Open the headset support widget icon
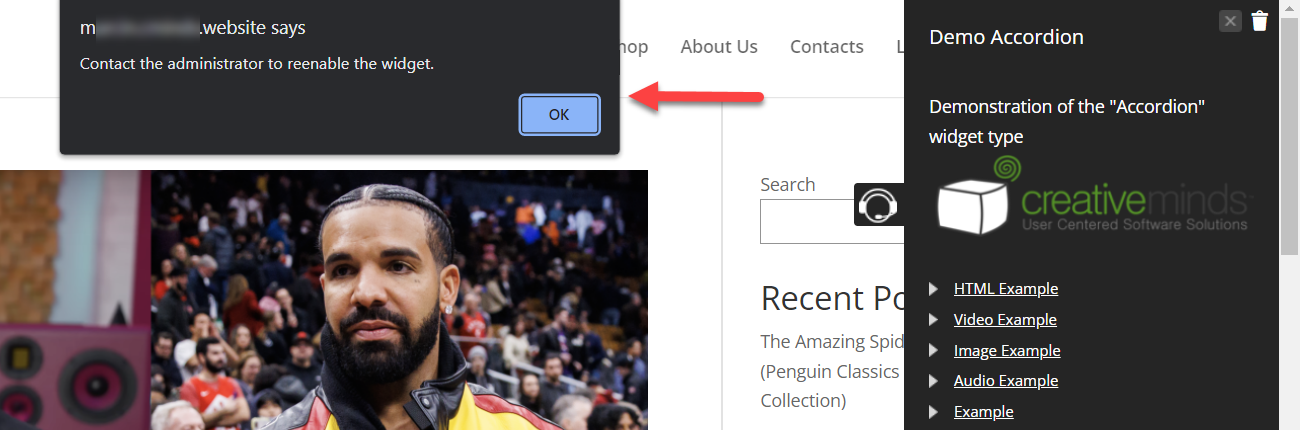The width and height of the screenshot is (1300, 430). click(878, 205)
